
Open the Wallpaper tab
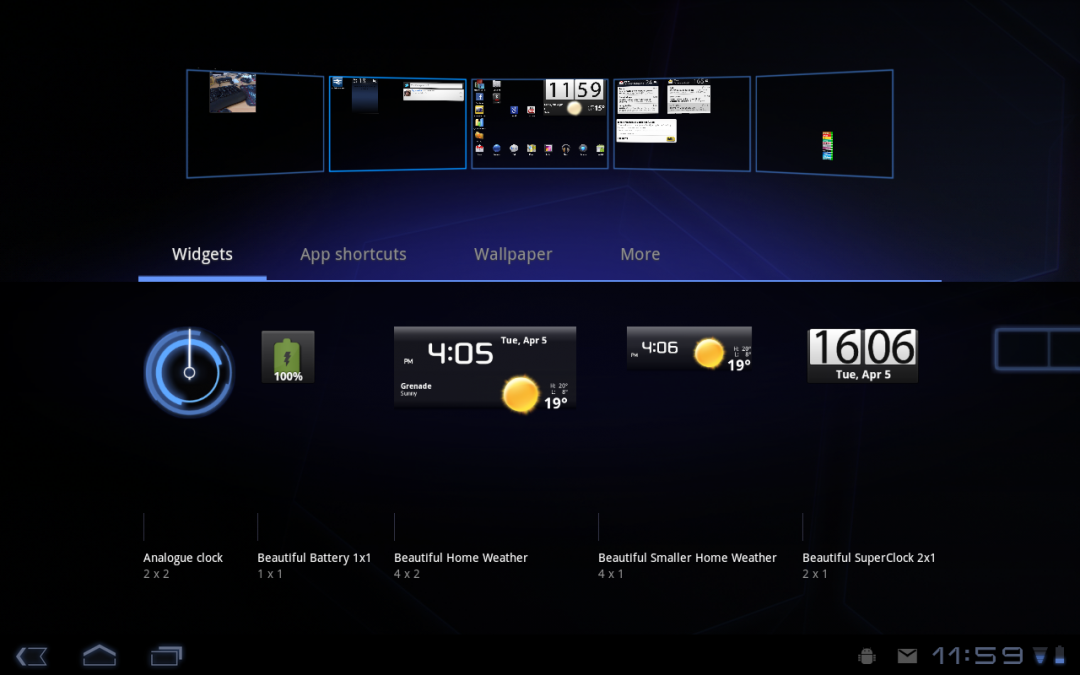tap(513, 254)
